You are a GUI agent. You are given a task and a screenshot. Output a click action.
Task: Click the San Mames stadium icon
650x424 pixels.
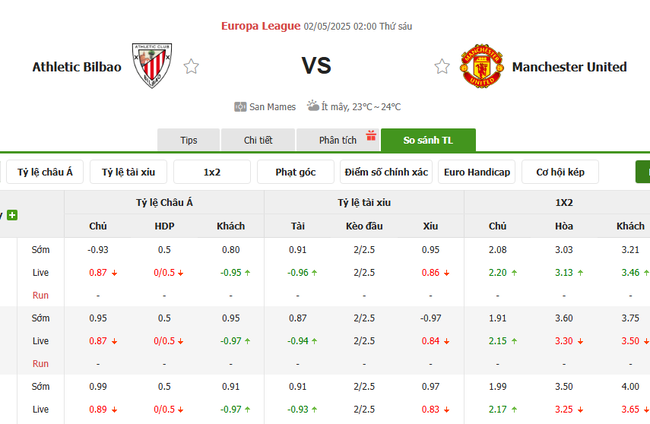pyautogui.click(x=240, y=107)
